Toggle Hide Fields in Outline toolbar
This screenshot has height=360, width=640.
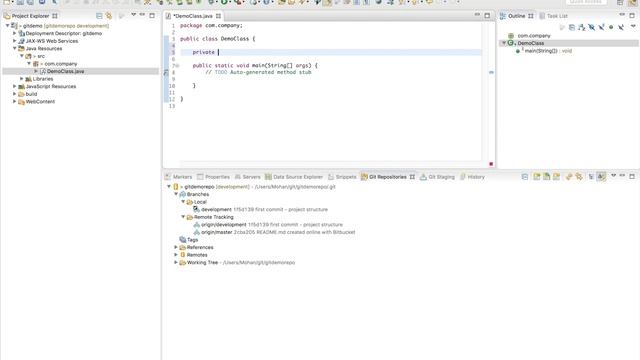coord(591,27)
